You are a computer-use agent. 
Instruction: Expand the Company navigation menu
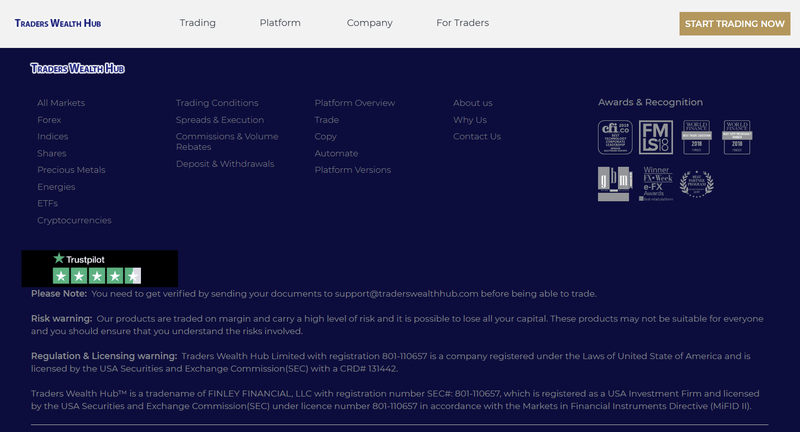click(369, 23)
